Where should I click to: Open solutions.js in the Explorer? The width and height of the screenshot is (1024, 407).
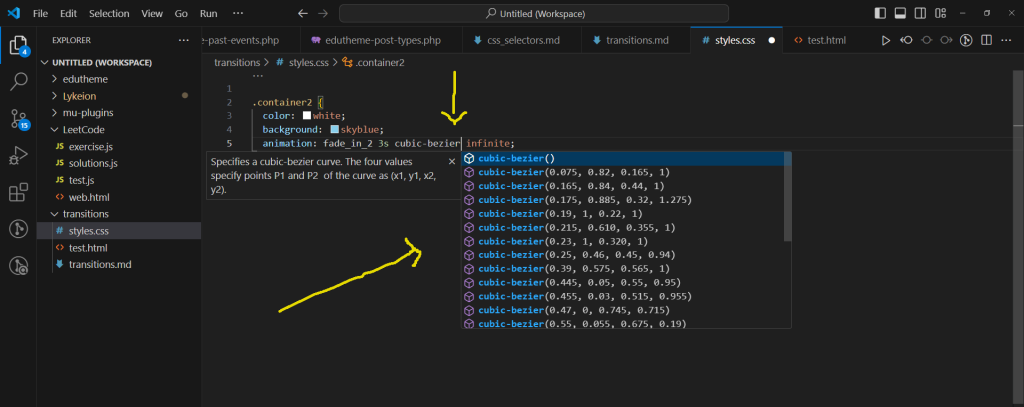click(x=92, y=163)
